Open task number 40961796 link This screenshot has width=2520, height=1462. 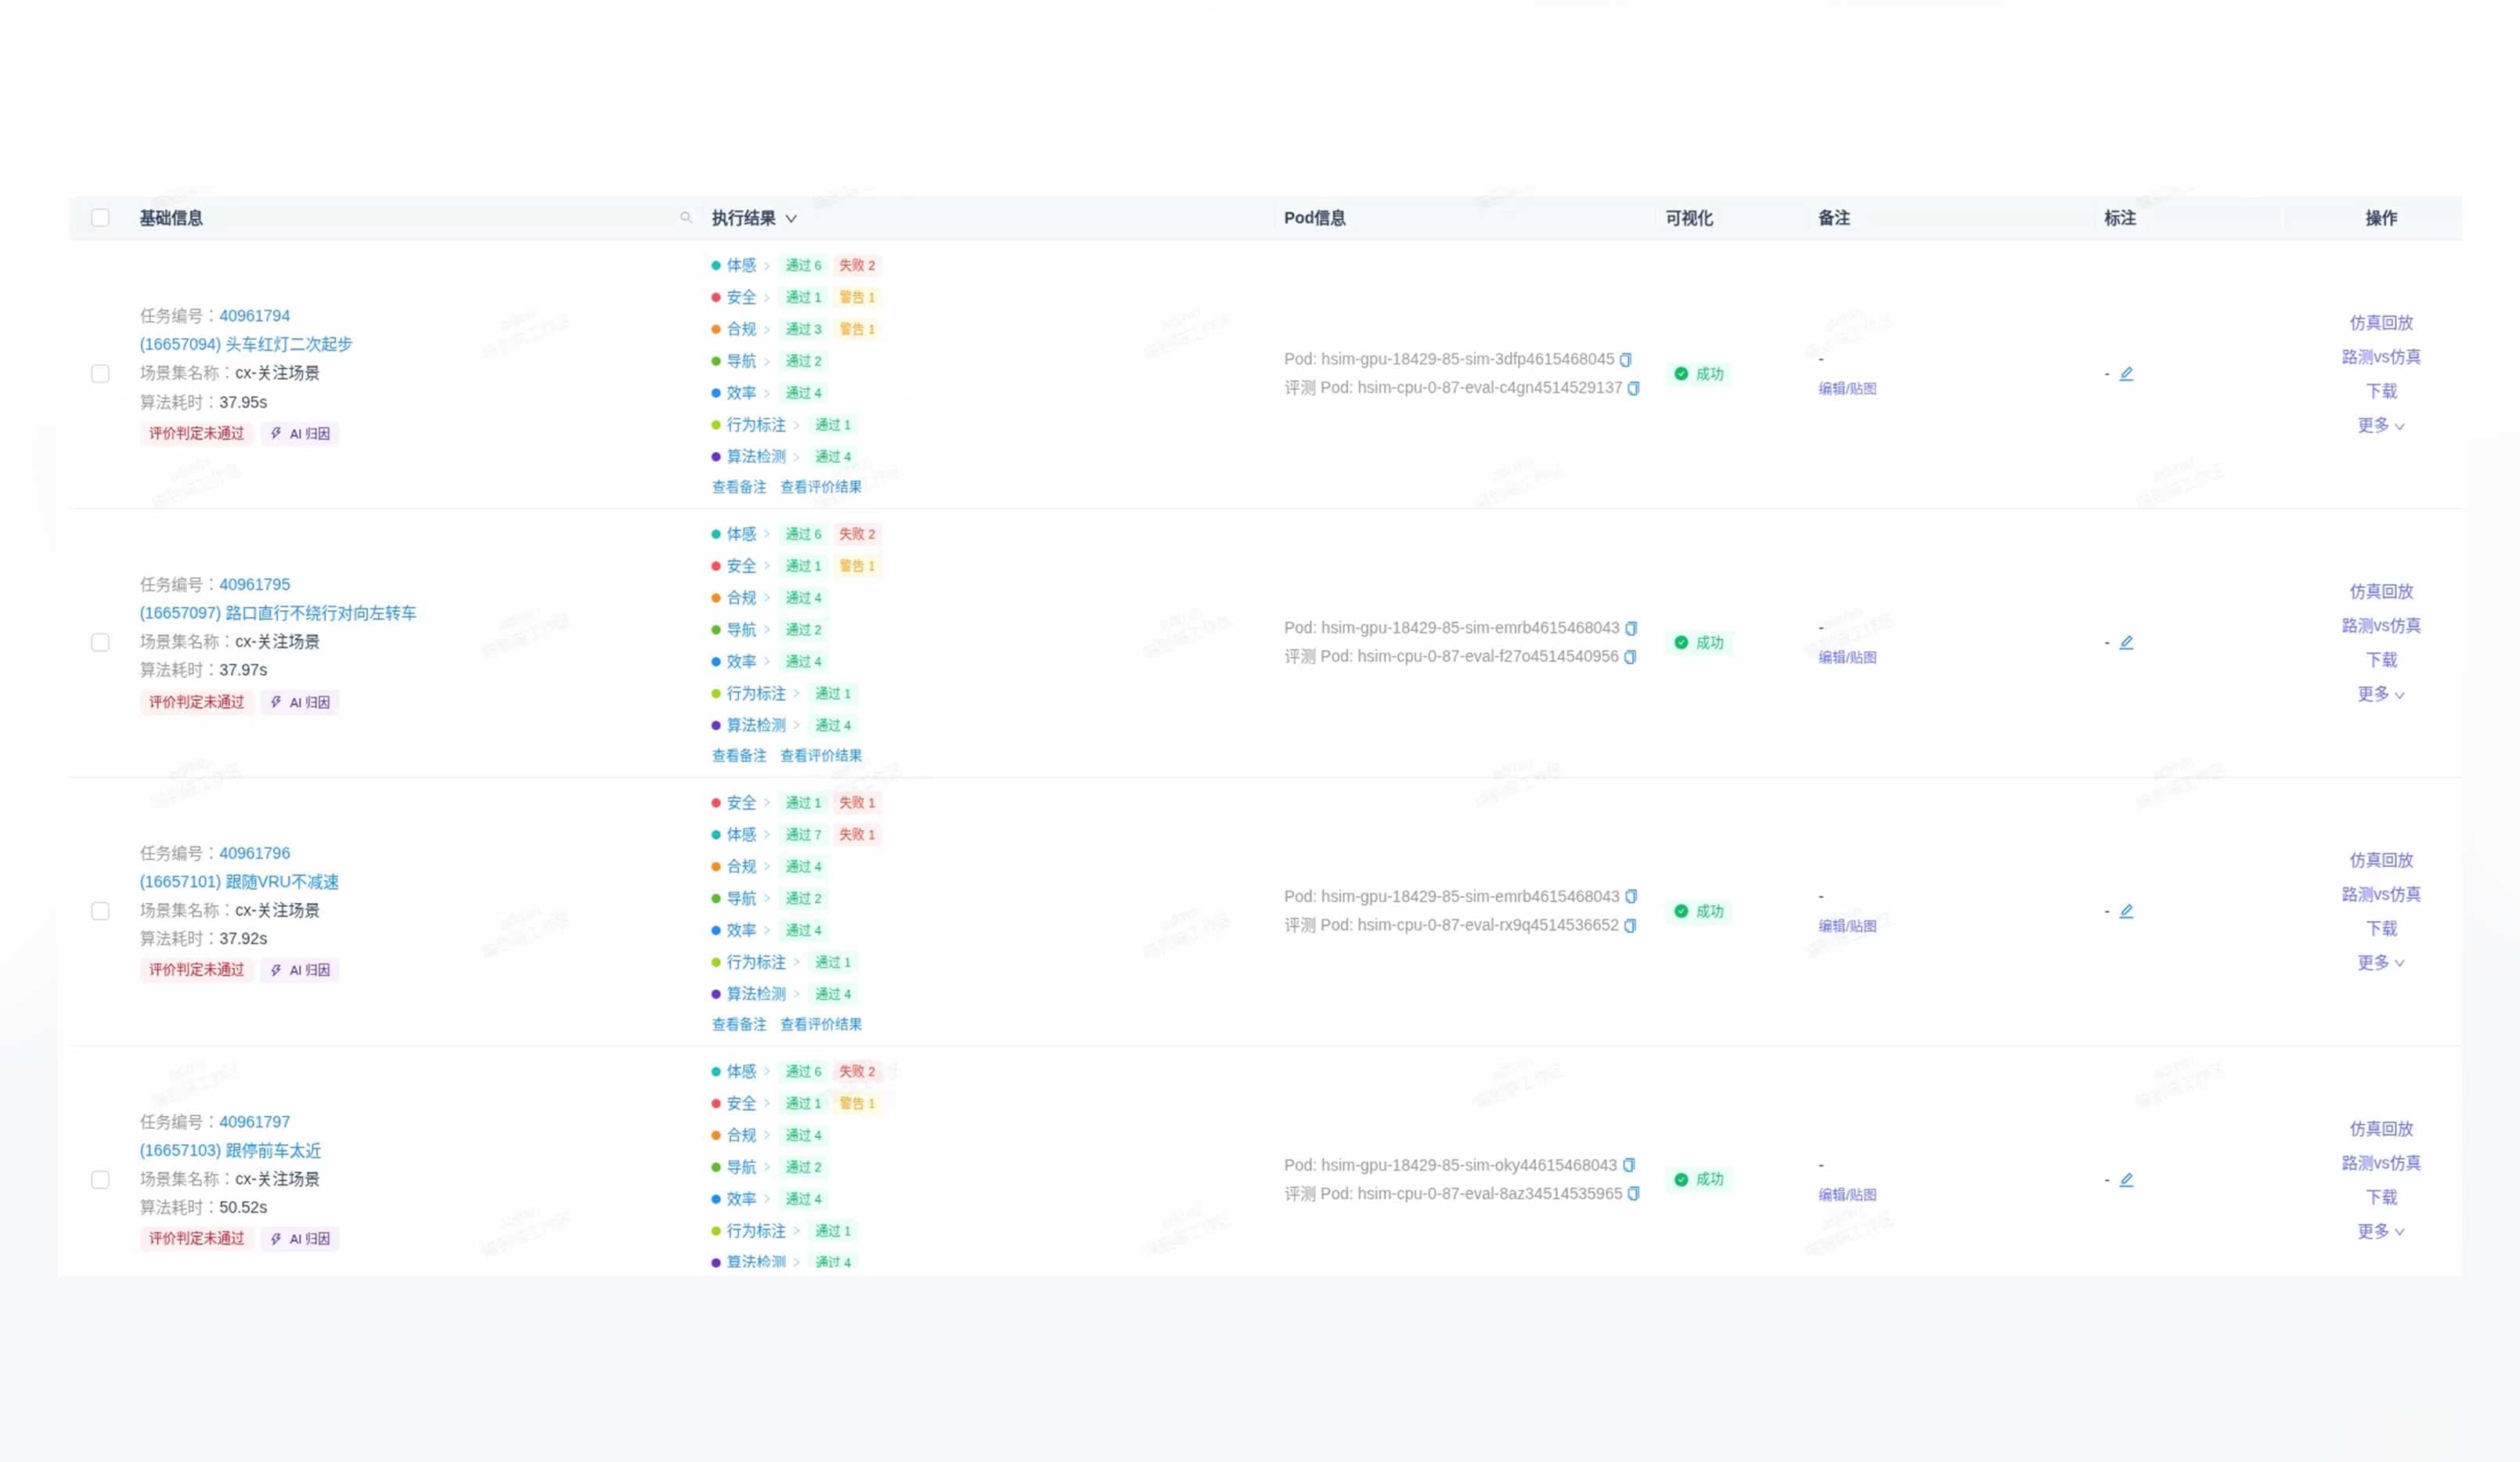[254, 853]
